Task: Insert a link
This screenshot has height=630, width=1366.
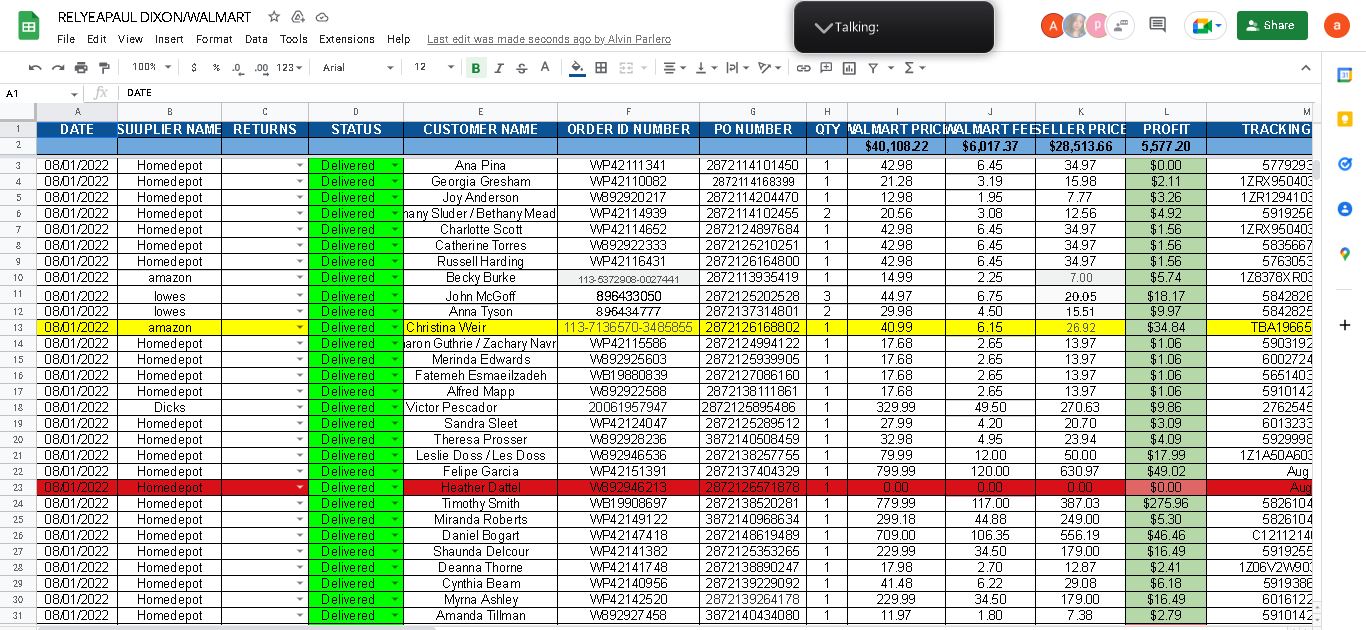Action: click(x=803, y=67)
